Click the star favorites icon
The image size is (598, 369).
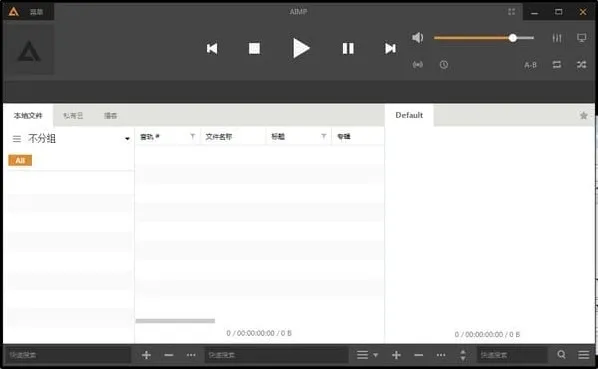point(584,116)
